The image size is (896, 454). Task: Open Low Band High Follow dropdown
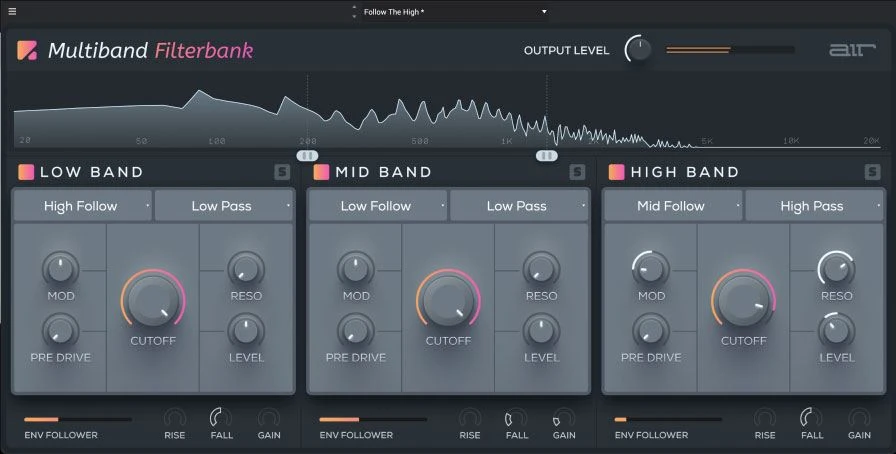pyautogui.click(x=82, y=206)
